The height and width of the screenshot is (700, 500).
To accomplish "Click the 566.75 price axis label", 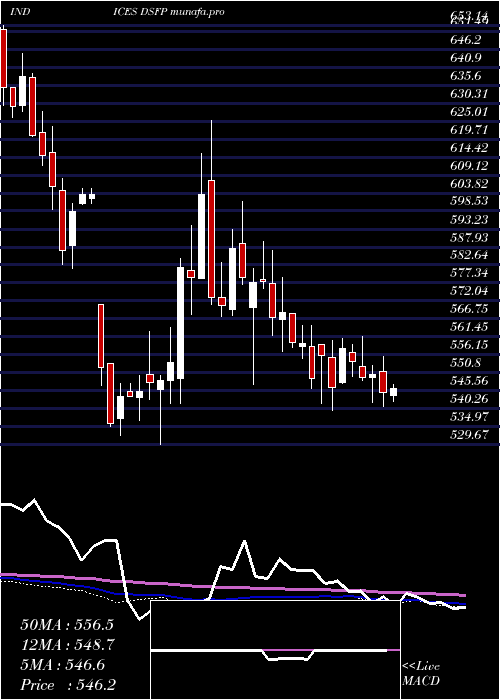I will tap(469, 309).
